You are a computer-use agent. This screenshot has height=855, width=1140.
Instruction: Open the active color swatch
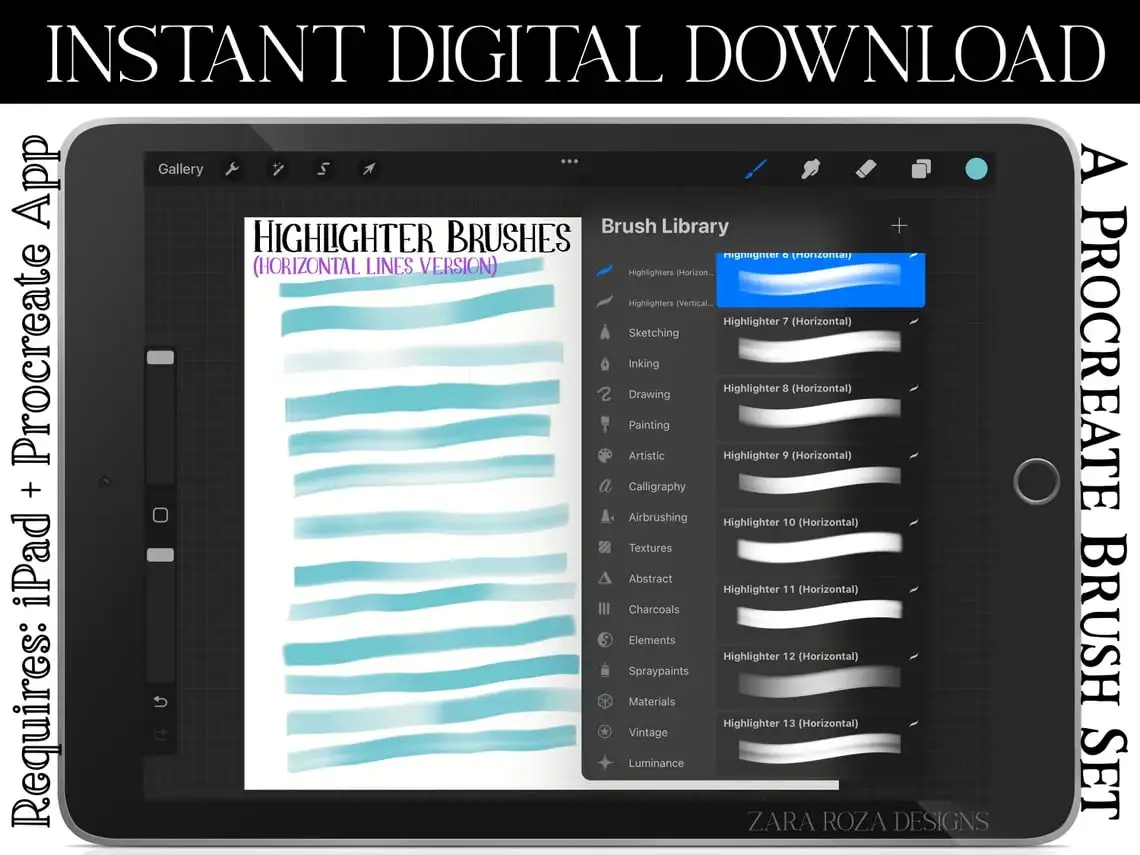tap(974, 168)
